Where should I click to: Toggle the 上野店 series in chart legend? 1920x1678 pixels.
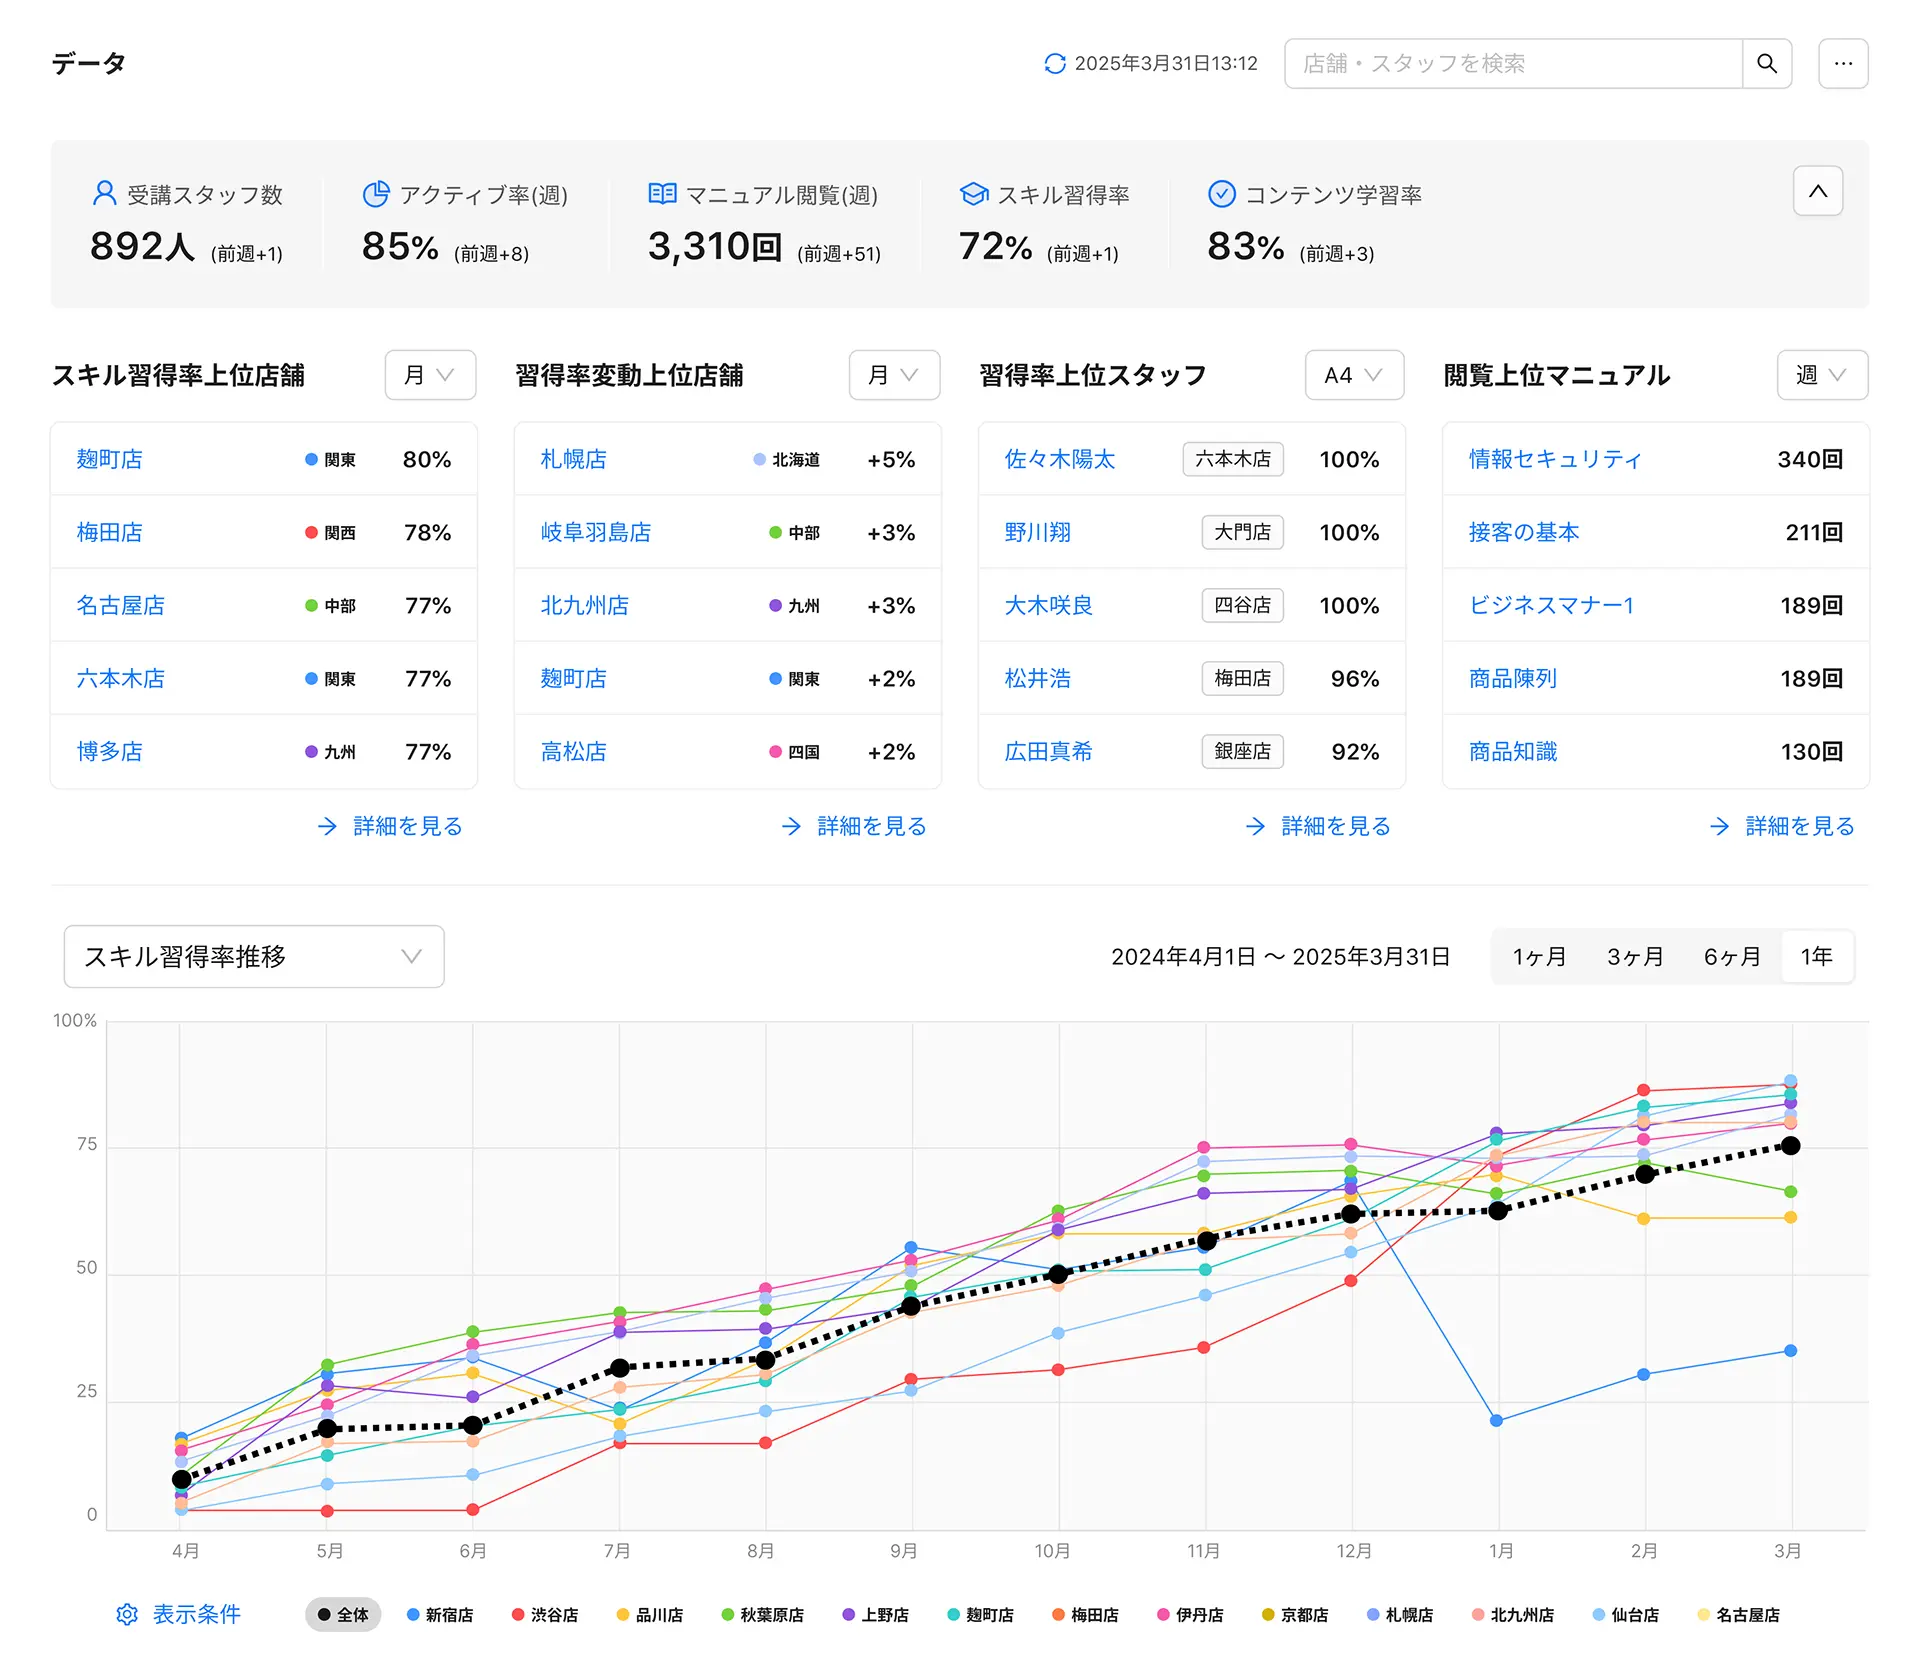pyautogui.click(x=876, y=1614)
